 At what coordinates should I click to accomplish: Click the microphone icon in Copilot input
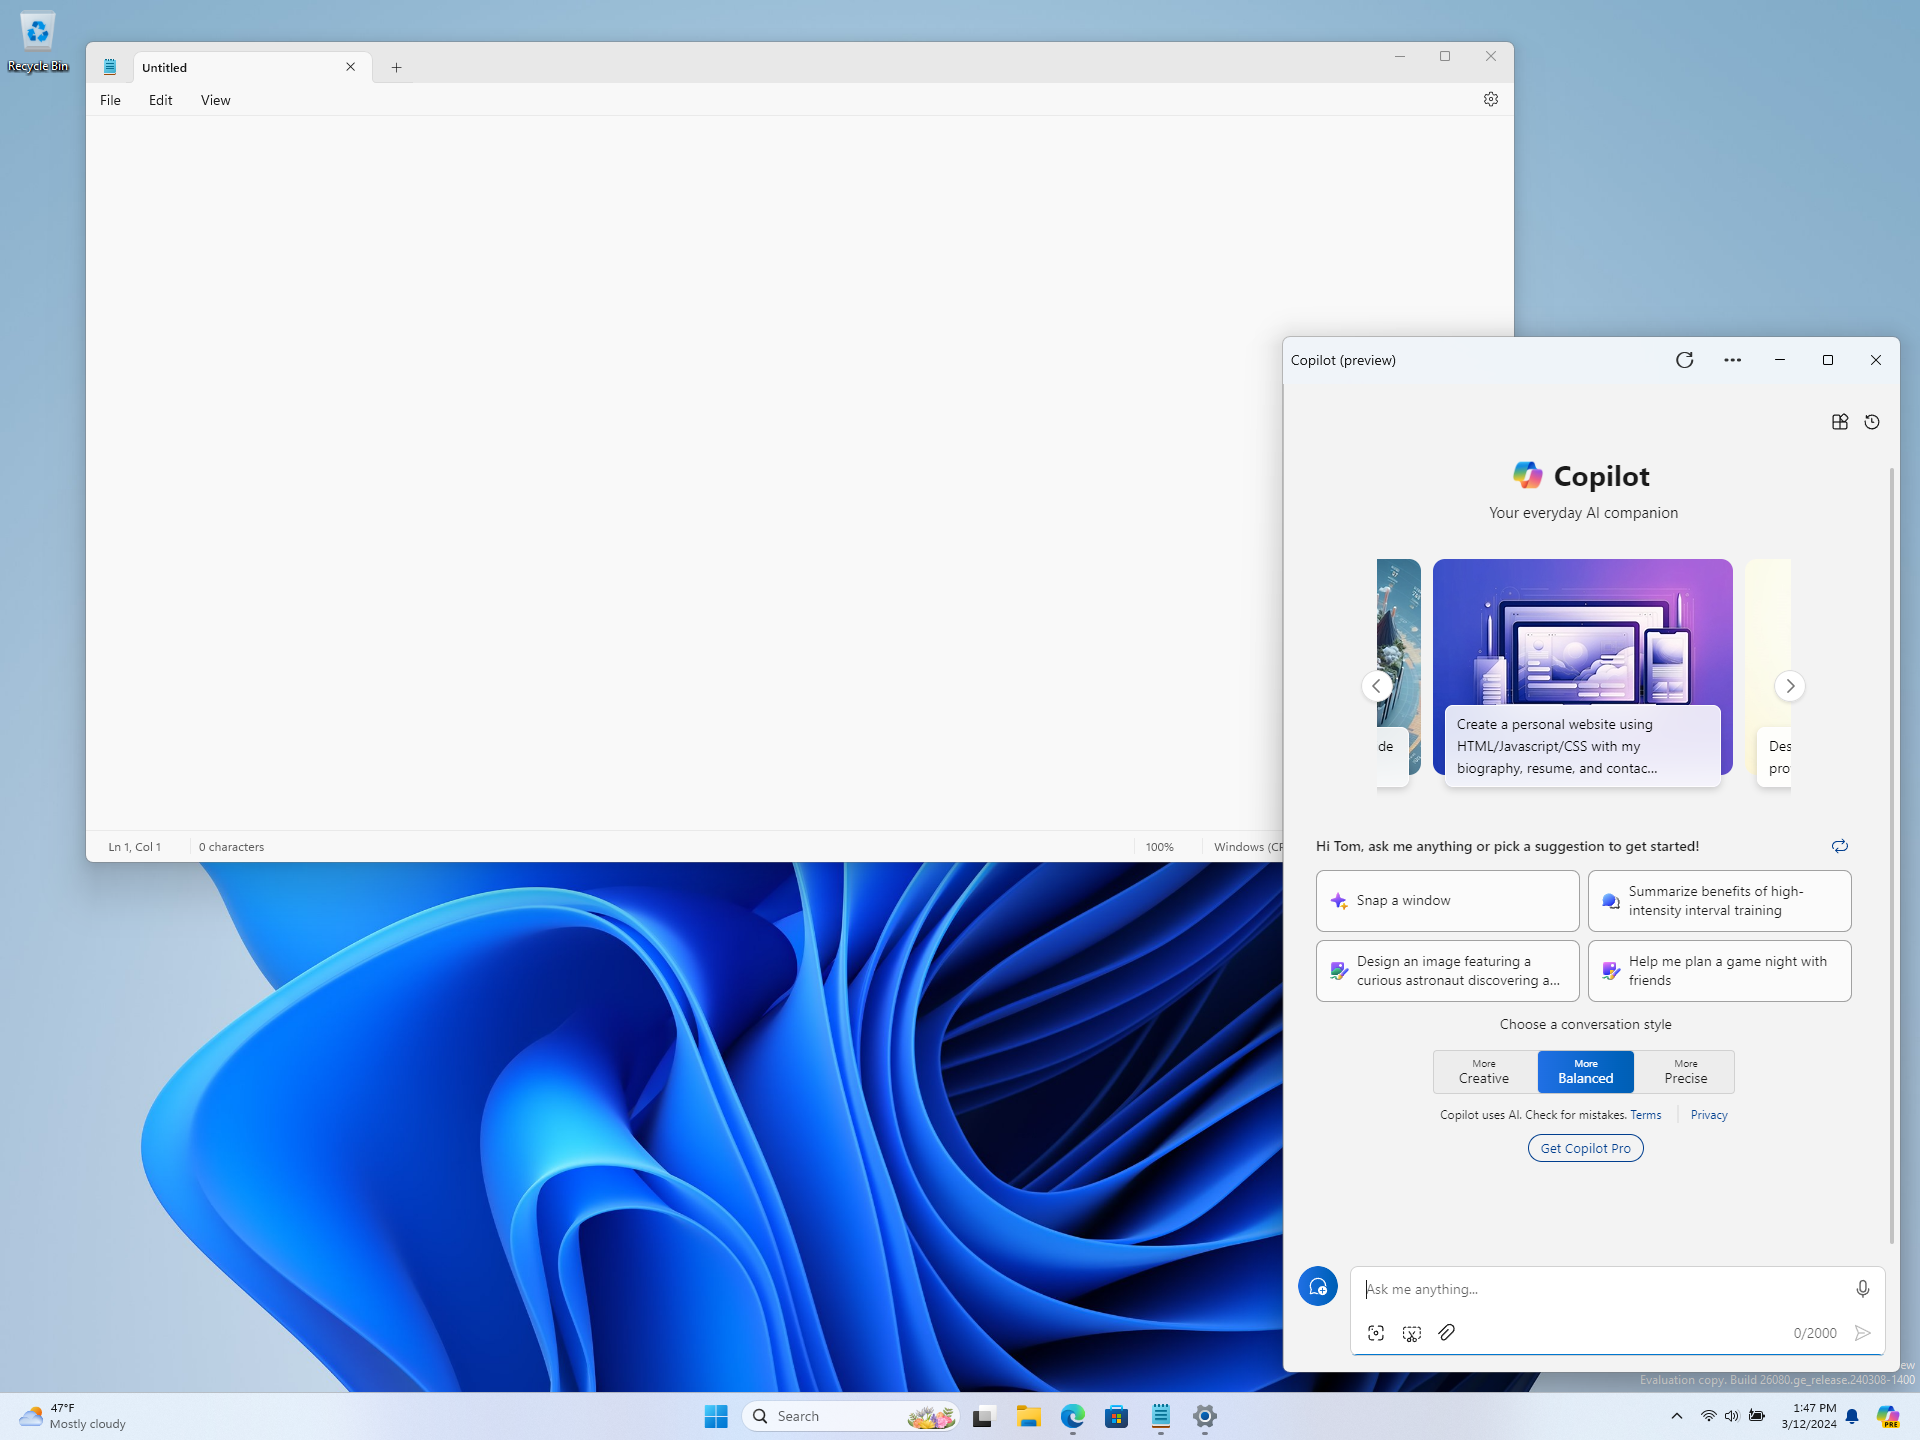click(x=1863, y=1289)
